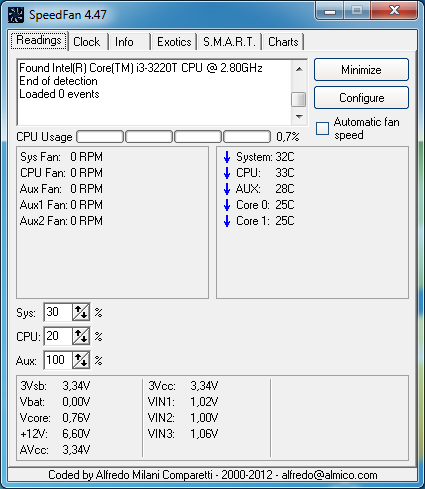
Task: Click the Sys speed percent spinner arrows
Action: 81,312
